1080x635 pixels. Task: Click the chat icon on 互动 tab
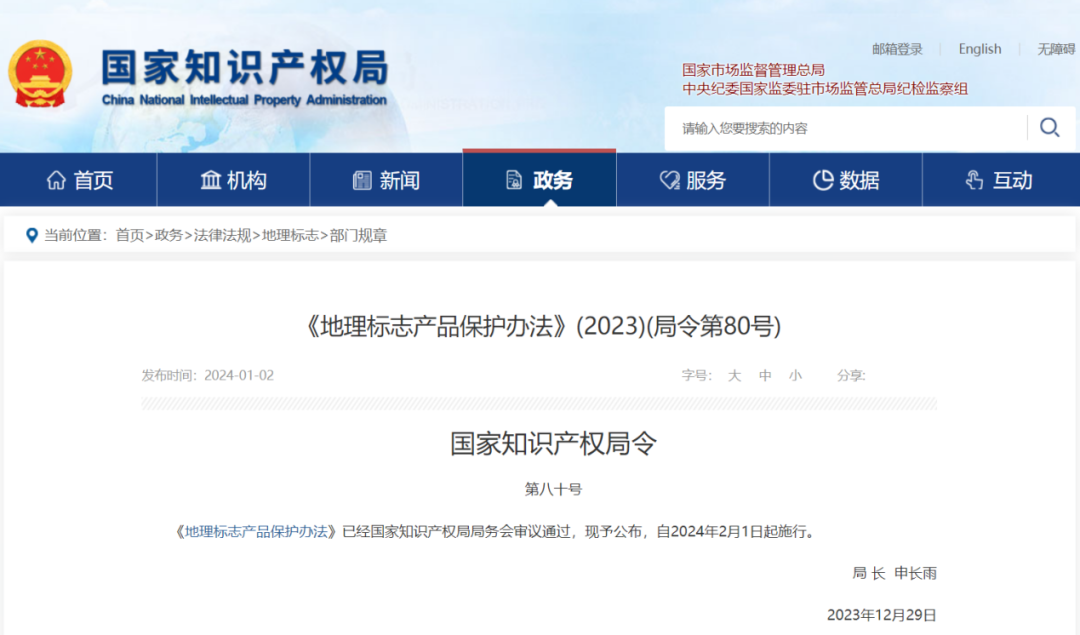point(972,180)
